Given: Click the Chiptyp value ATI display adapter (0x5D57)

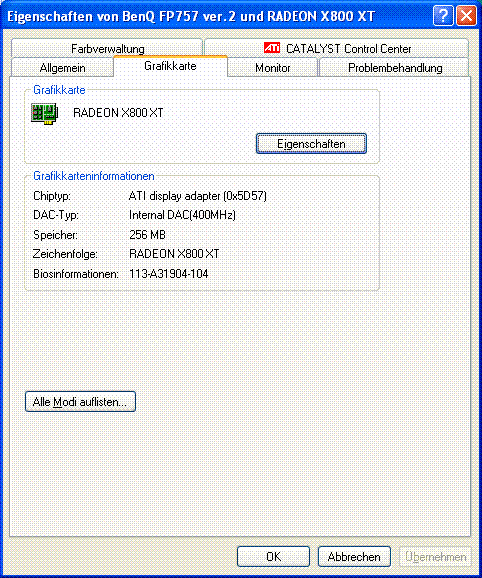Looking at the screenshot, I should [198, 196].
